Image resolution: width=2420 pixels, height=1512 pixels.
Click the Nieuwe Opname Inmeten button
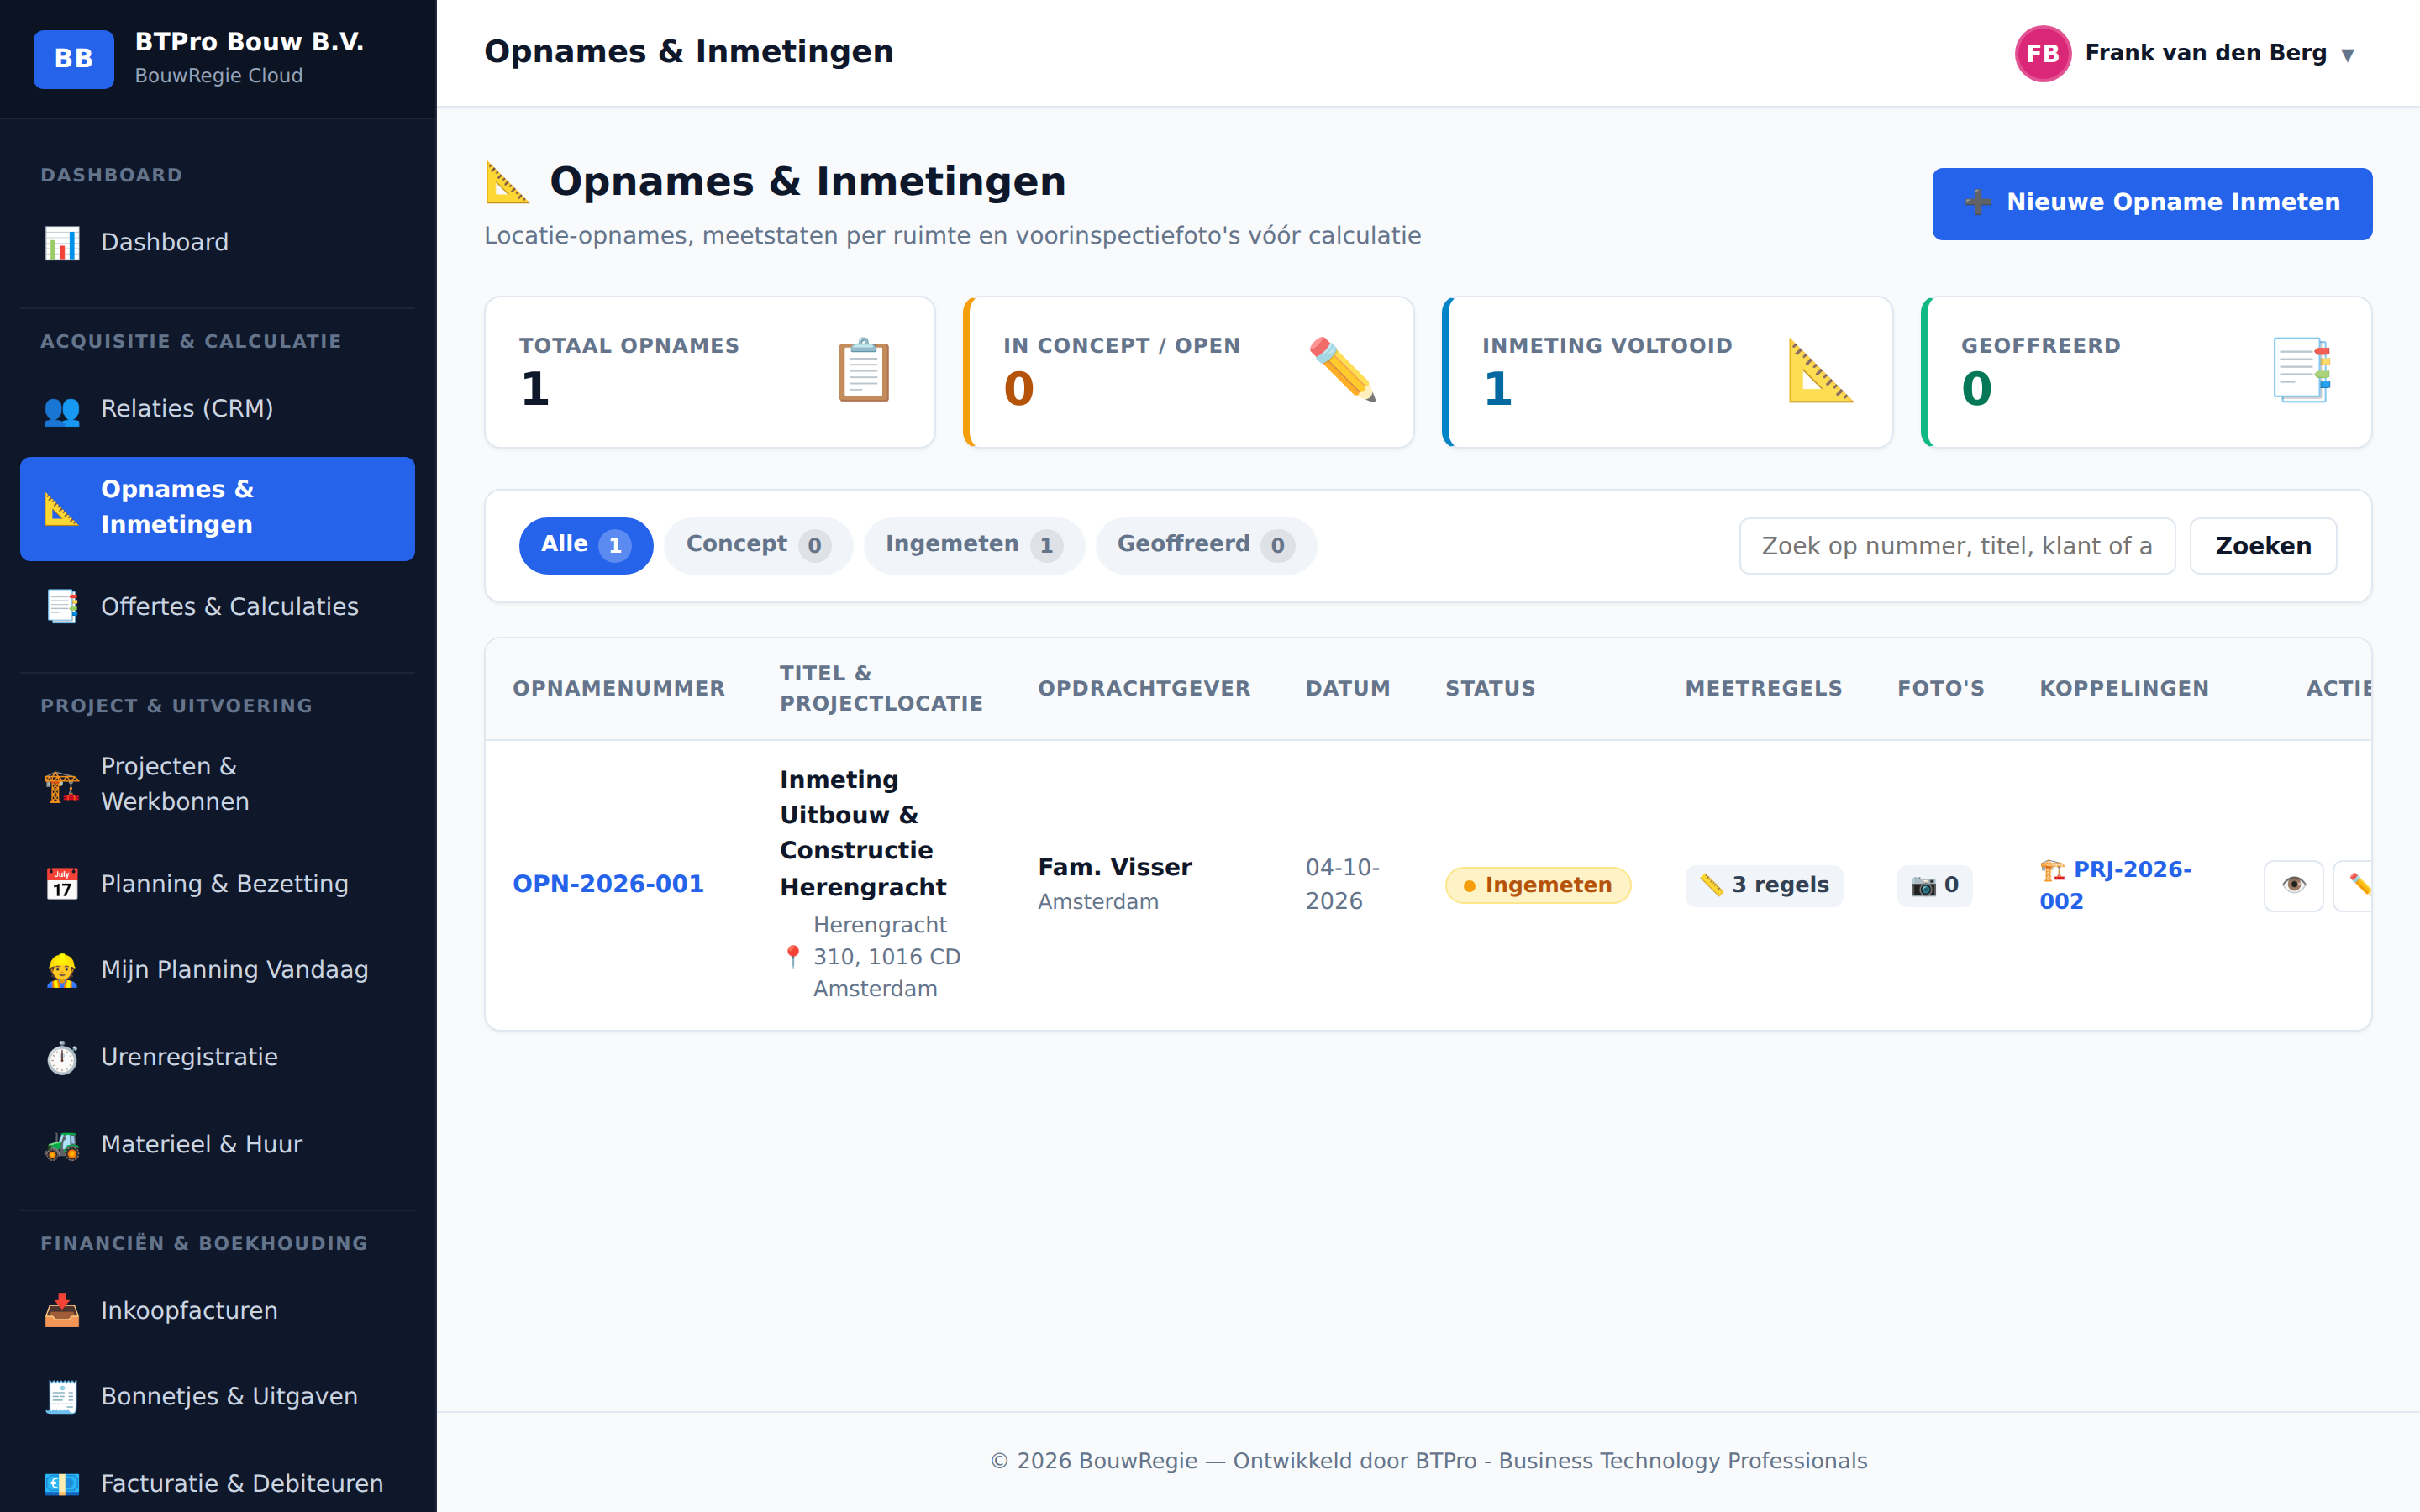(2152, 203)
